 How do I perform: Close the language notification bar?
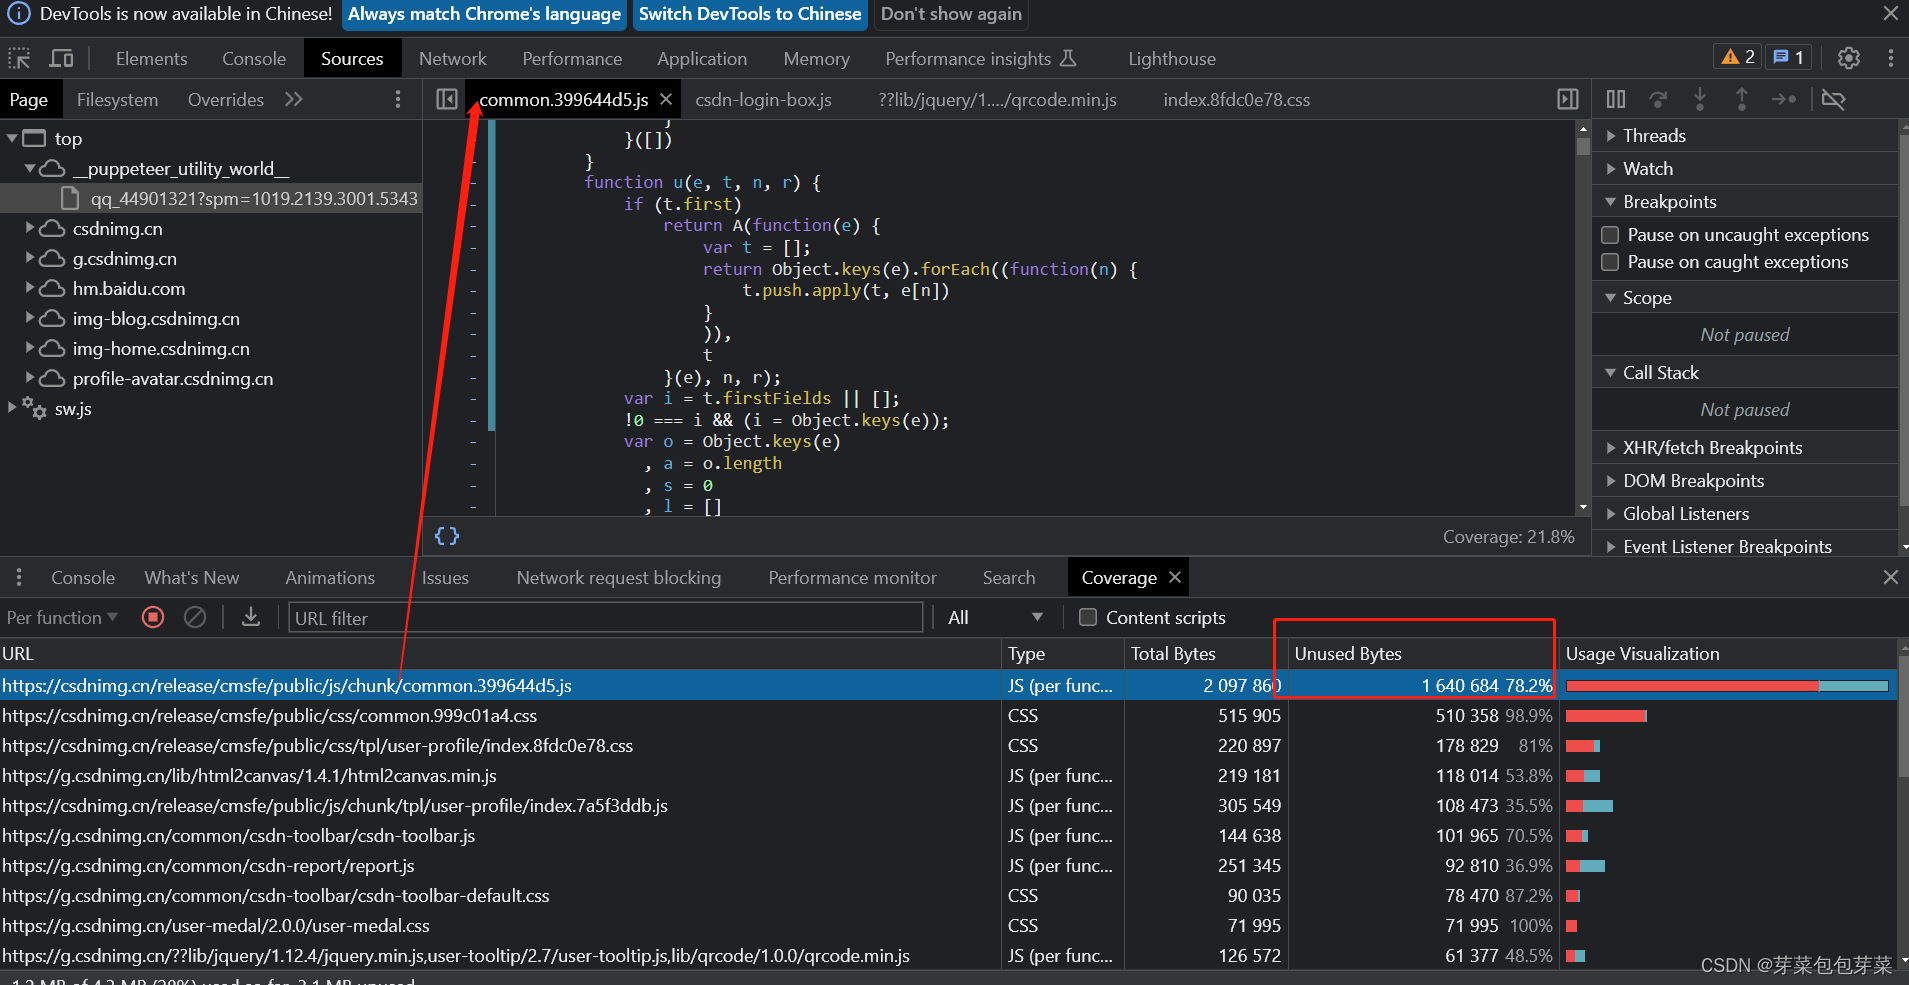1890,13
